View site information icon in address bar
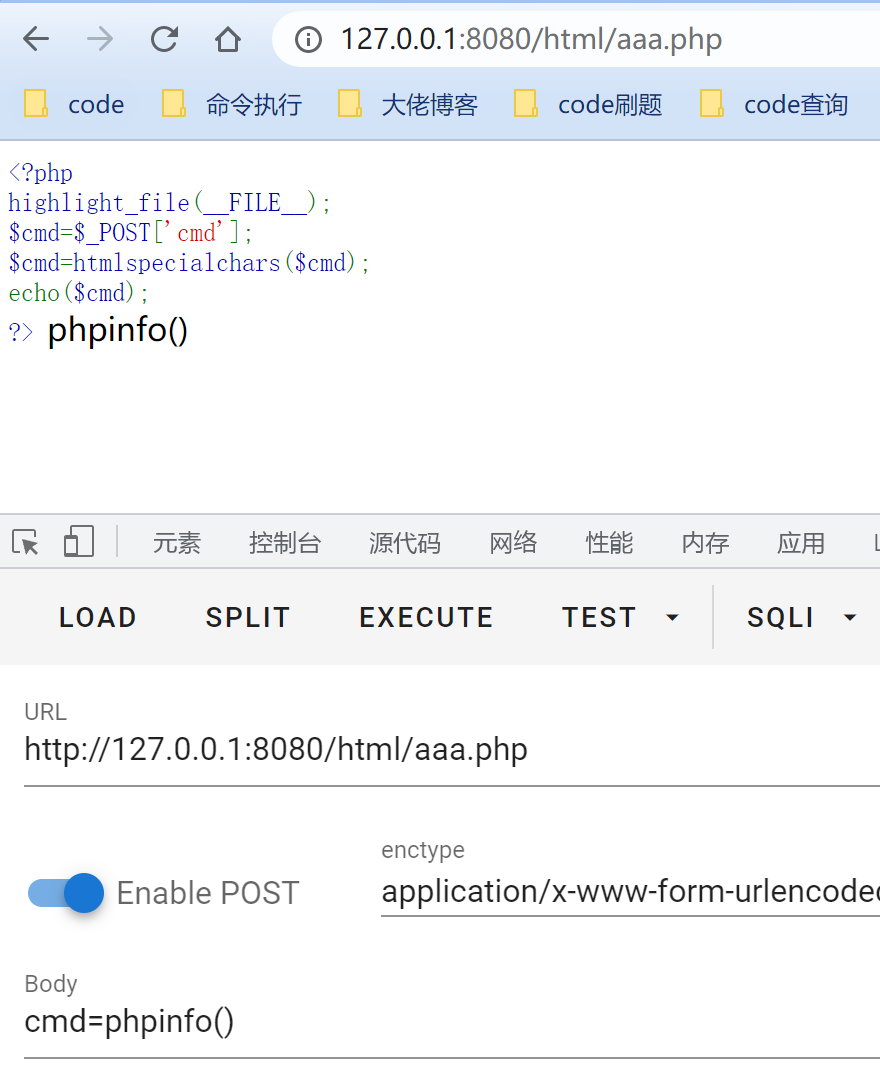Viewport: 880px width, 1068px height. point(309,40)
